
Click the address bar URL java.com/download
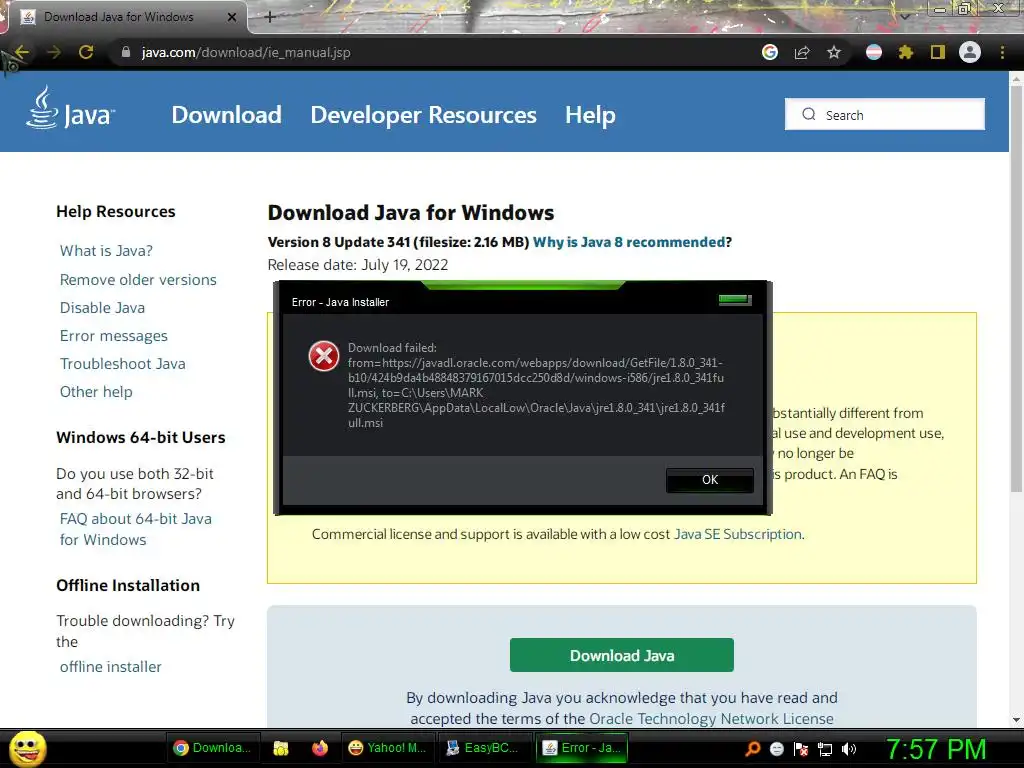point(246,52)
